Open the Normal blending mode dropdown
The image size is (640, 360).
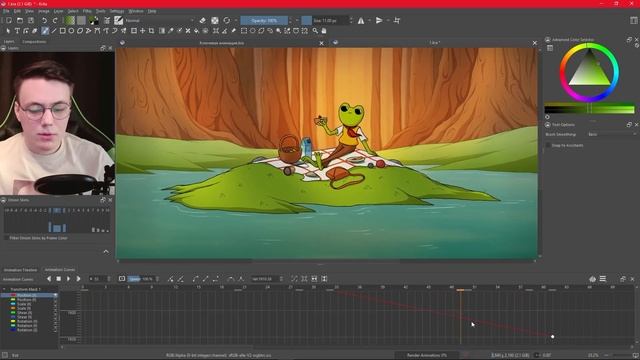(160, 20)
